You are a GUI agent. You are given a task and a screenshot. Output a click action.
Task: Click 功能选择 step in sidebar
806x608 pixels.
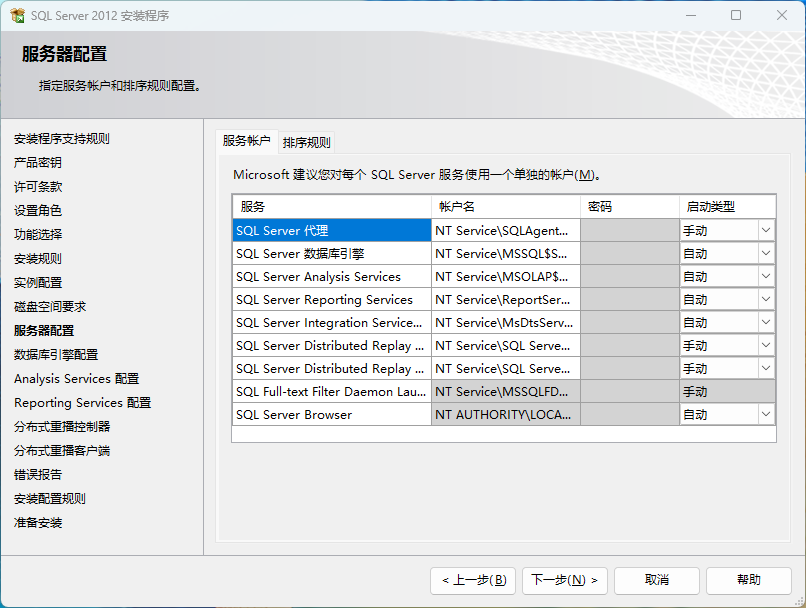tap(38, 234)
